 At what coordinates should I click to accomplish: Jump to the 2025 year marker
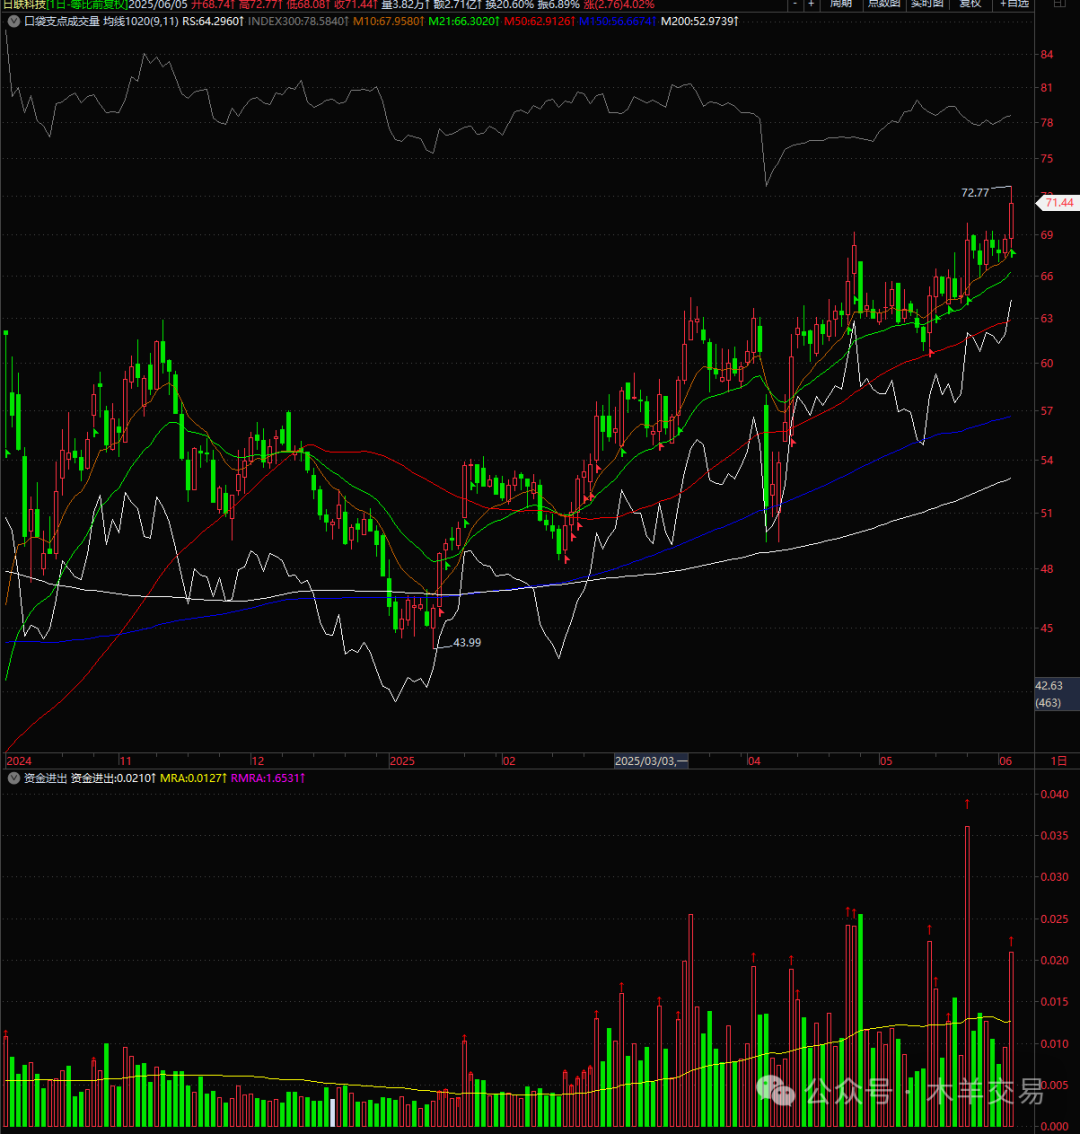pyautogui.click(x=402, y=761)
